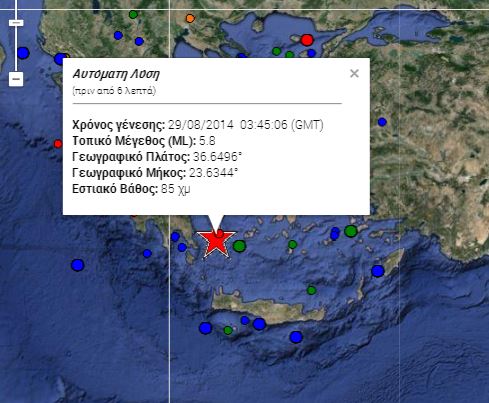Click larger blue marker on Crete's south coast
Viewport: 489px width, 403px height.
click(x=259, y=324)
